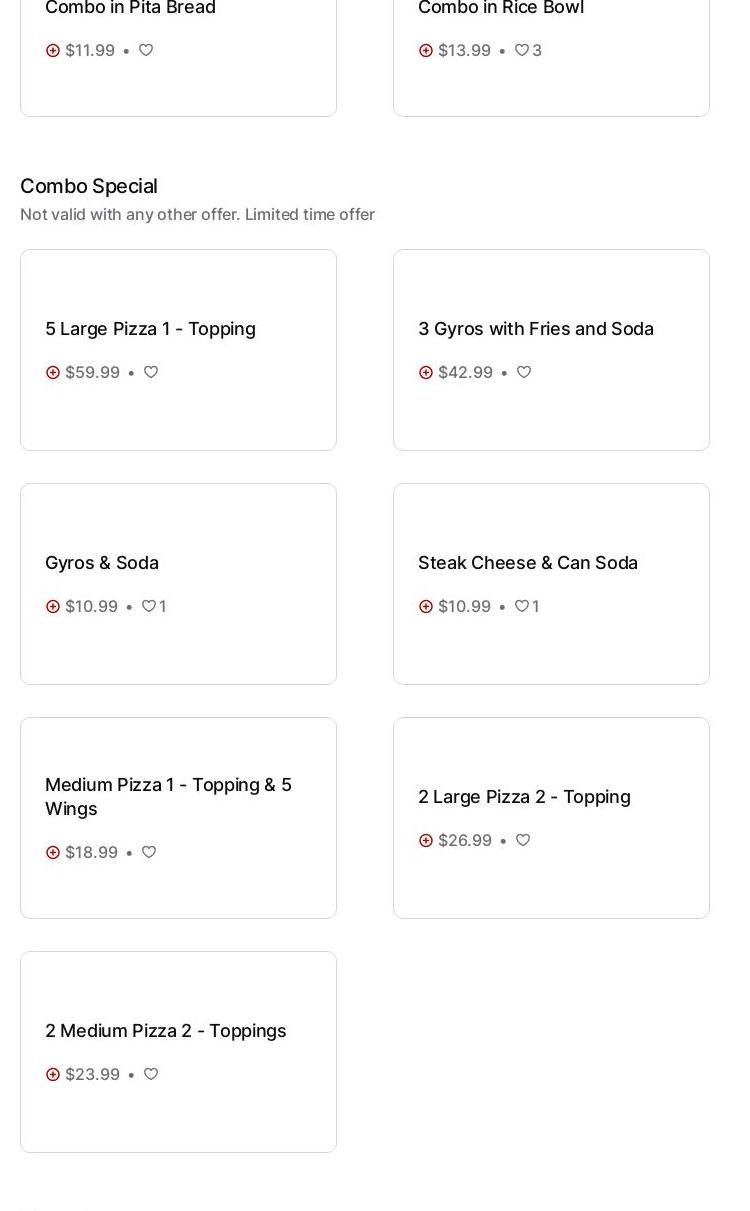
Task: Open Medium Pizza 1 - Topping & 5 Wings
Action: tap(168, 796)
